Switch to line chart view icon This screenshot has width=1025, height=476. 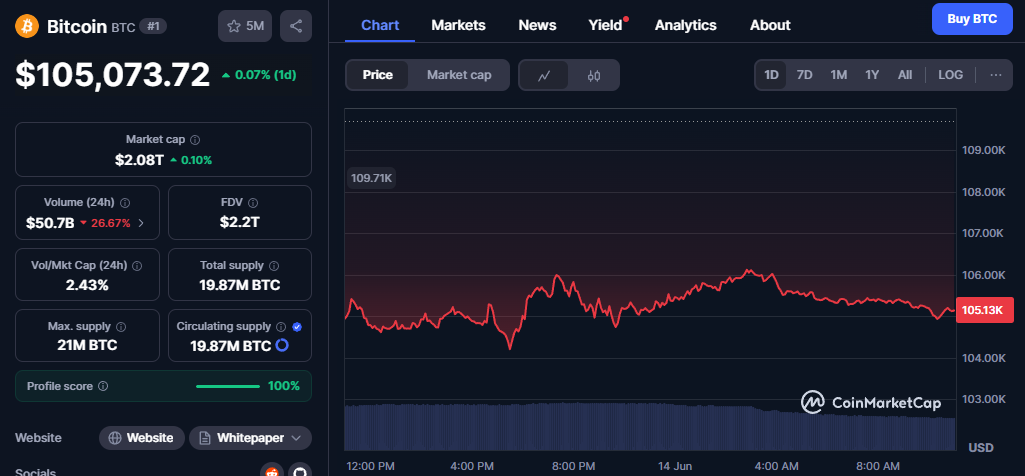click(x=544, y=75)
